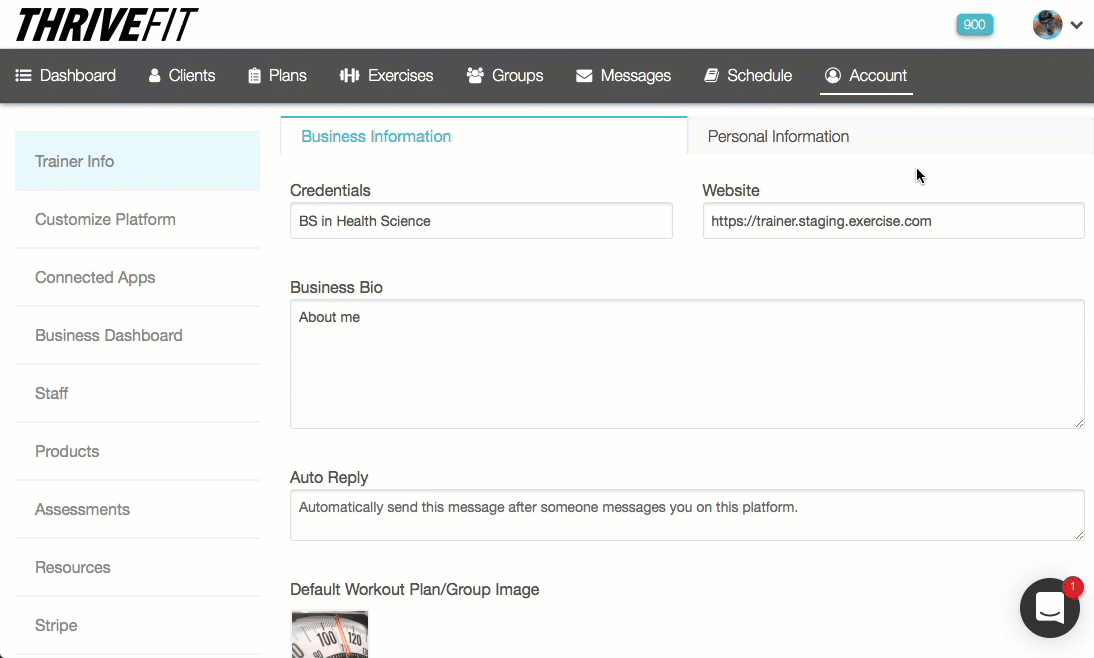1094x658 pixels.
Task: Click Business Bio resize handle
Action: point(1079,423)
